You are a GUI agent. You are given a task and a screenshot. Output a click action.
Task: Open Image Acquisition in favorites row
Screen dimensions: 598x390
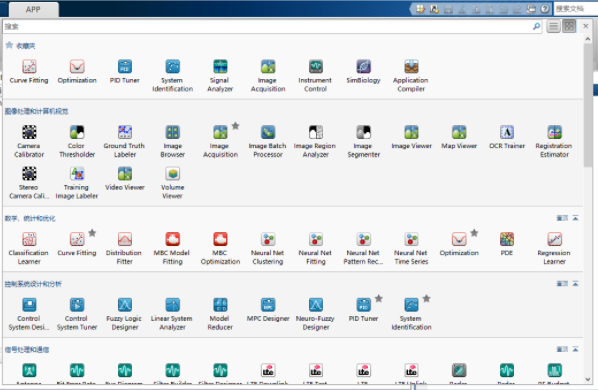pyautogui.click(x=268, y=75)
